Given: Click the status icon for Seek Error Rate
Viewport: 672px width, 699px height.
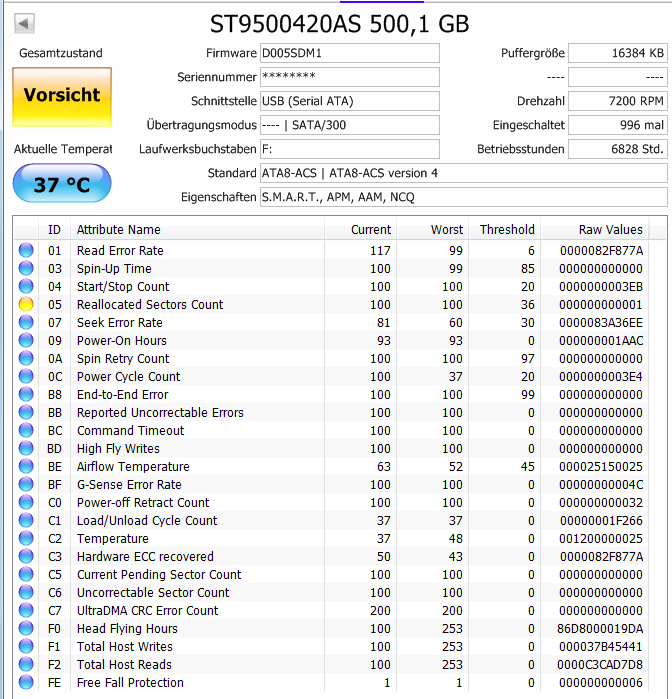Looking at the screenshot, I should pos(26,322).
